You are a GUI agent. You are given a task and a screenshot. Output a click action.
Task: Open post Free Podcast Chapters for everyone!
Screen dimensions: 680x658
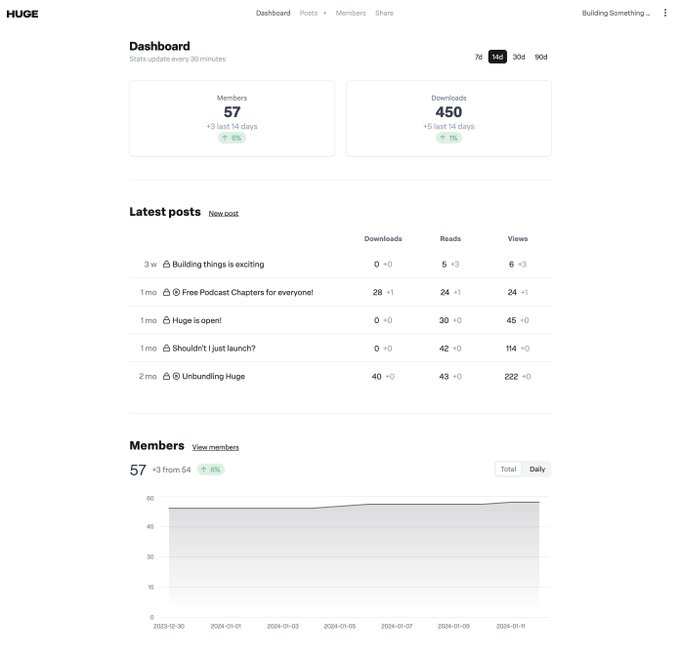(x=248, y=292)
